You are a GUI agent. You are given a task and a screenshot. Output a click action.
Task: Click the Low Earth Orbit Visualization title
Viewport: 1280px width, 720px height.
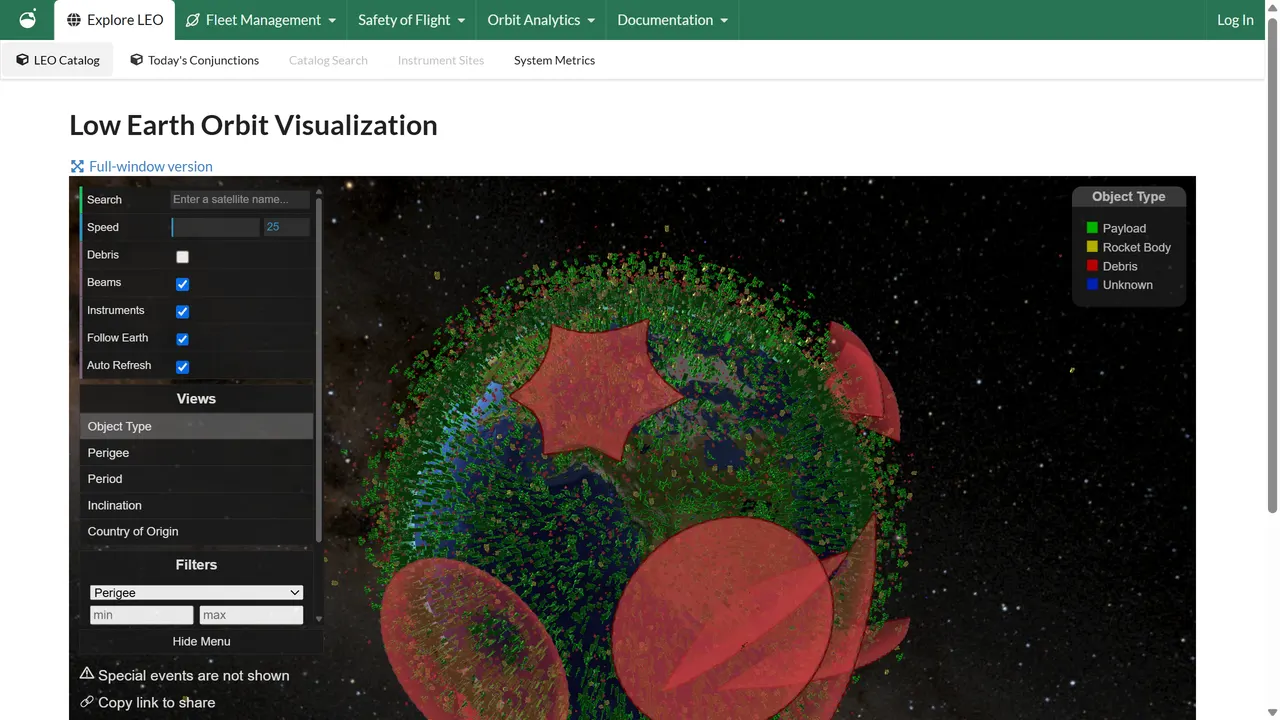pos(253,125)
